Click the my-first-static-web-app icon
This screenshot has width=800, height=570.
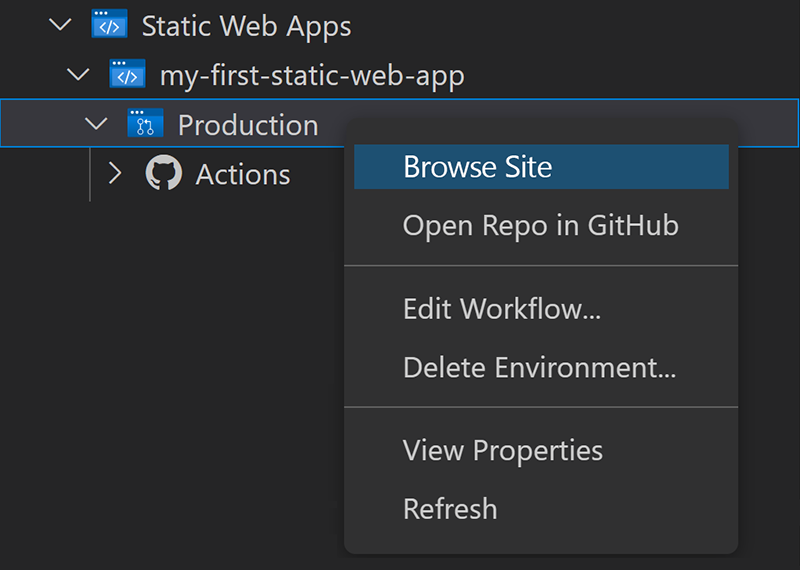click(x=128, y=74)
